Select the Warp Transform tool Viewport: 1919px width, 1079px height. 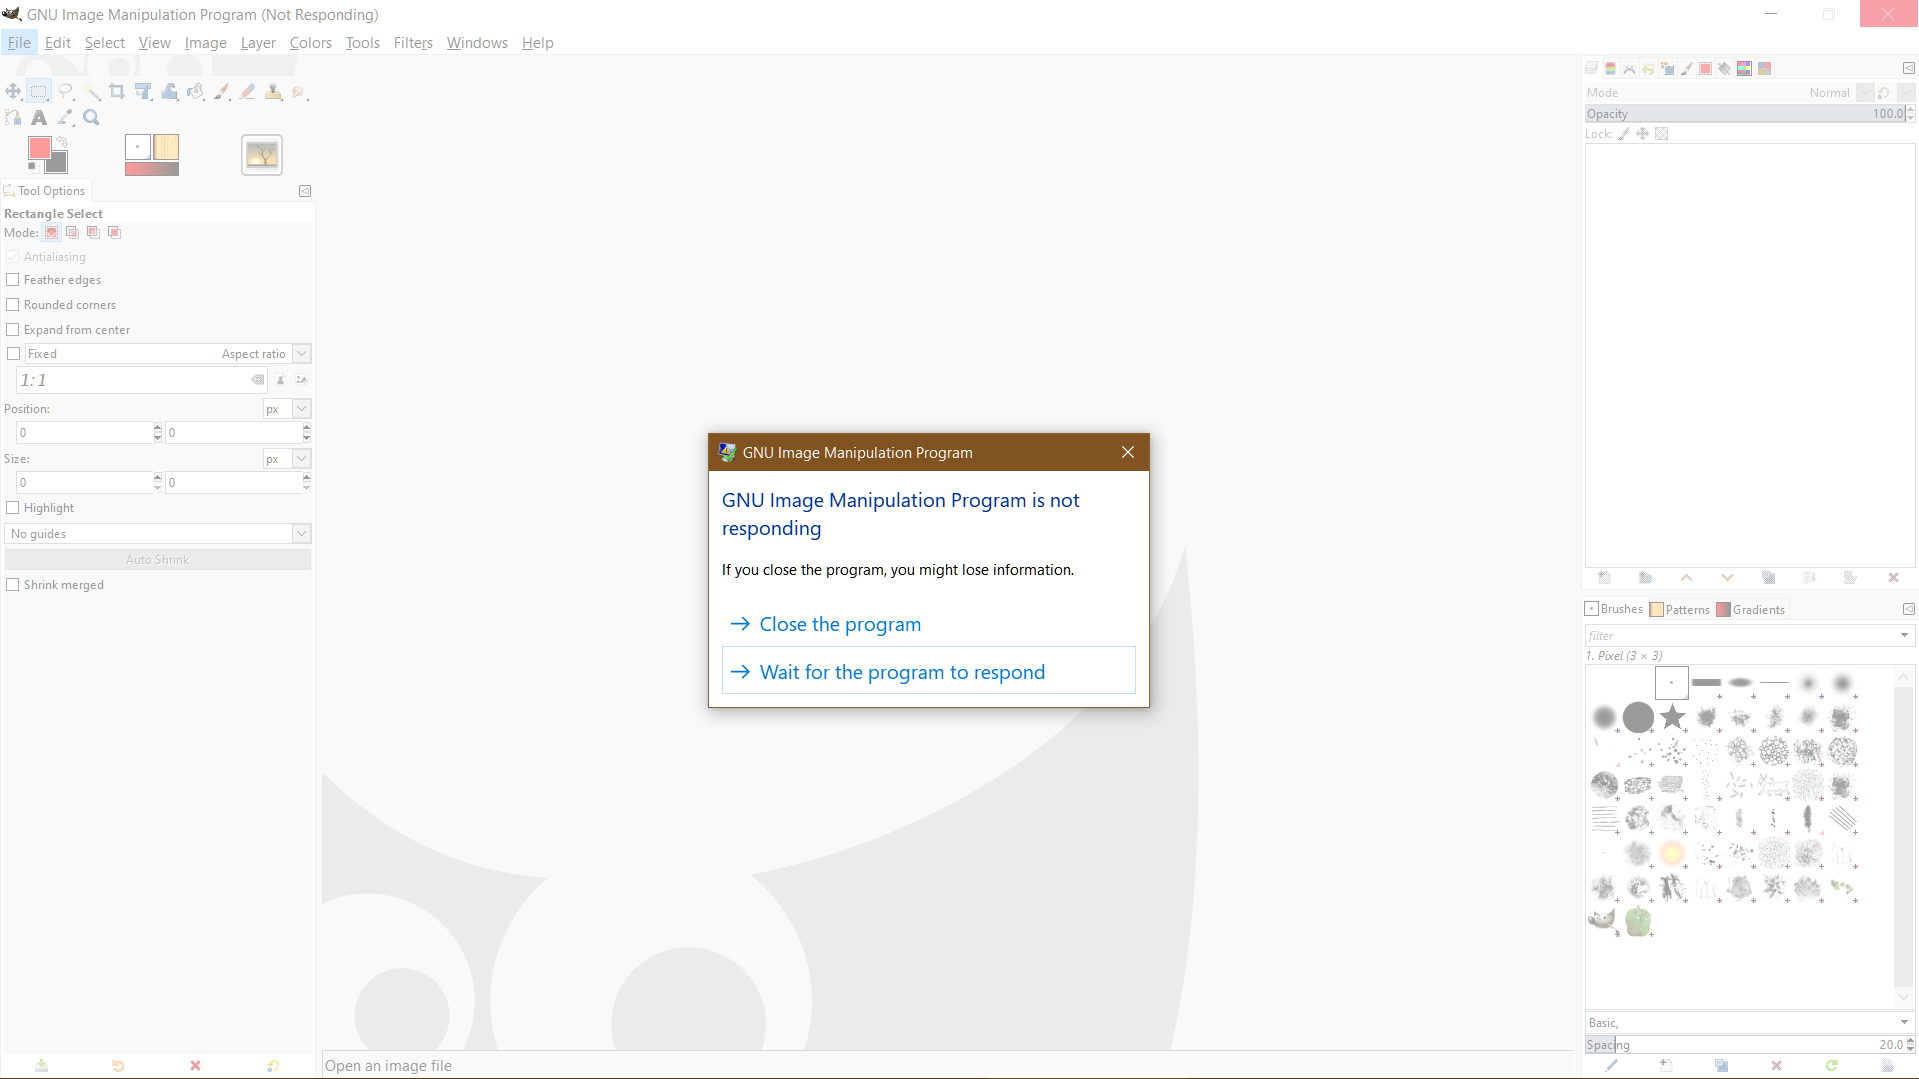click(169, 92)
